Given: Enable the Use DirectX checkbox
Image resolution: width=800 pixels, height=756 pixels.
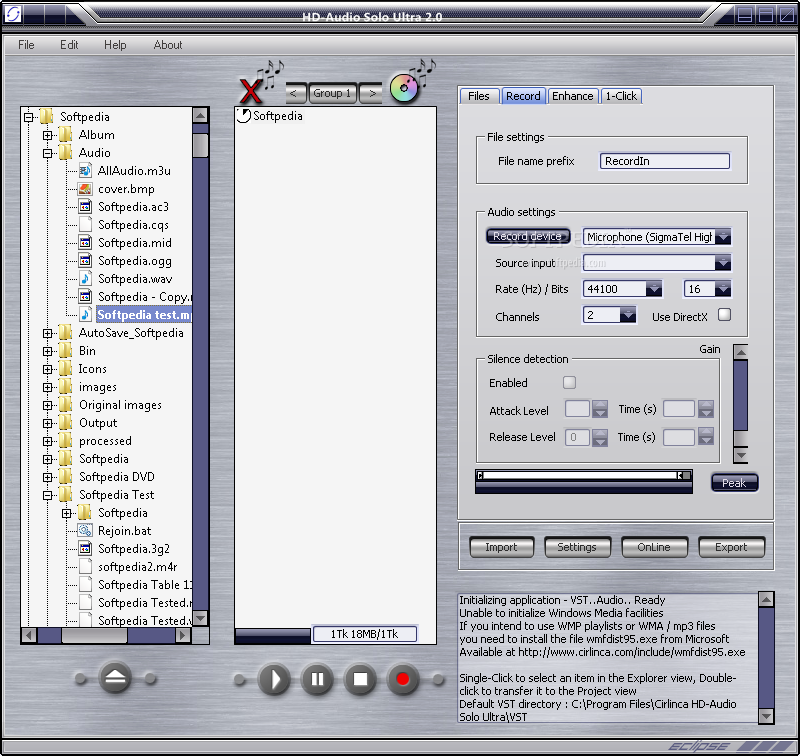Looking at the screenshot, I should tap(724, 315).
